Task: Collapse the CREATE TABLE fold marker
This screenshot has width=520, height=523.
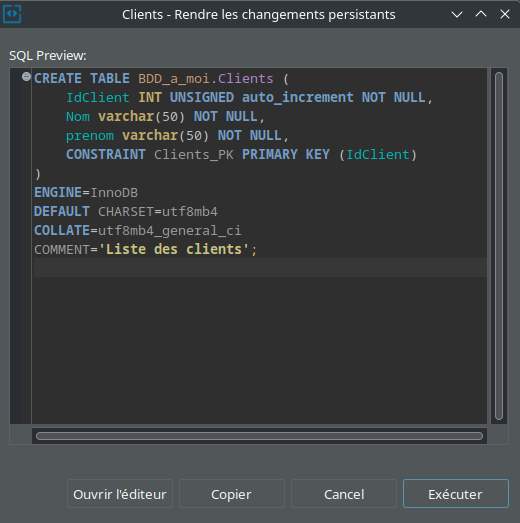Action: pyautogui.click(x=26, y=77)
